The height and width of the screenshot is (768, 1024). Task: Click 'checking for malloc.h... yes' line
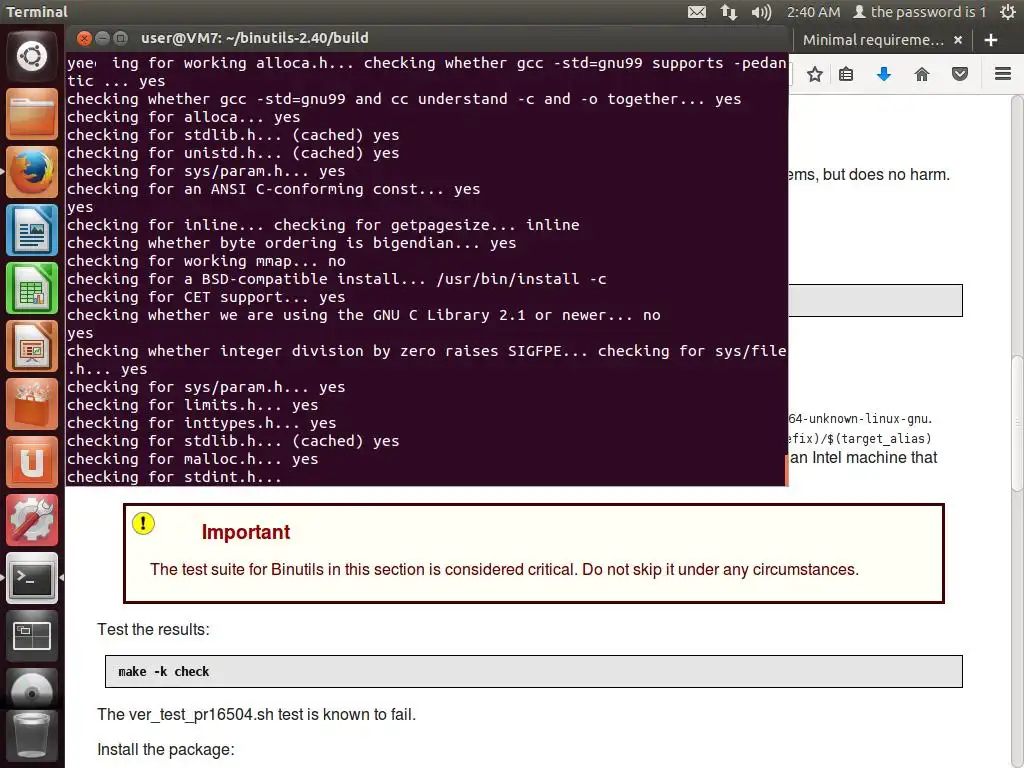point(193,459)
